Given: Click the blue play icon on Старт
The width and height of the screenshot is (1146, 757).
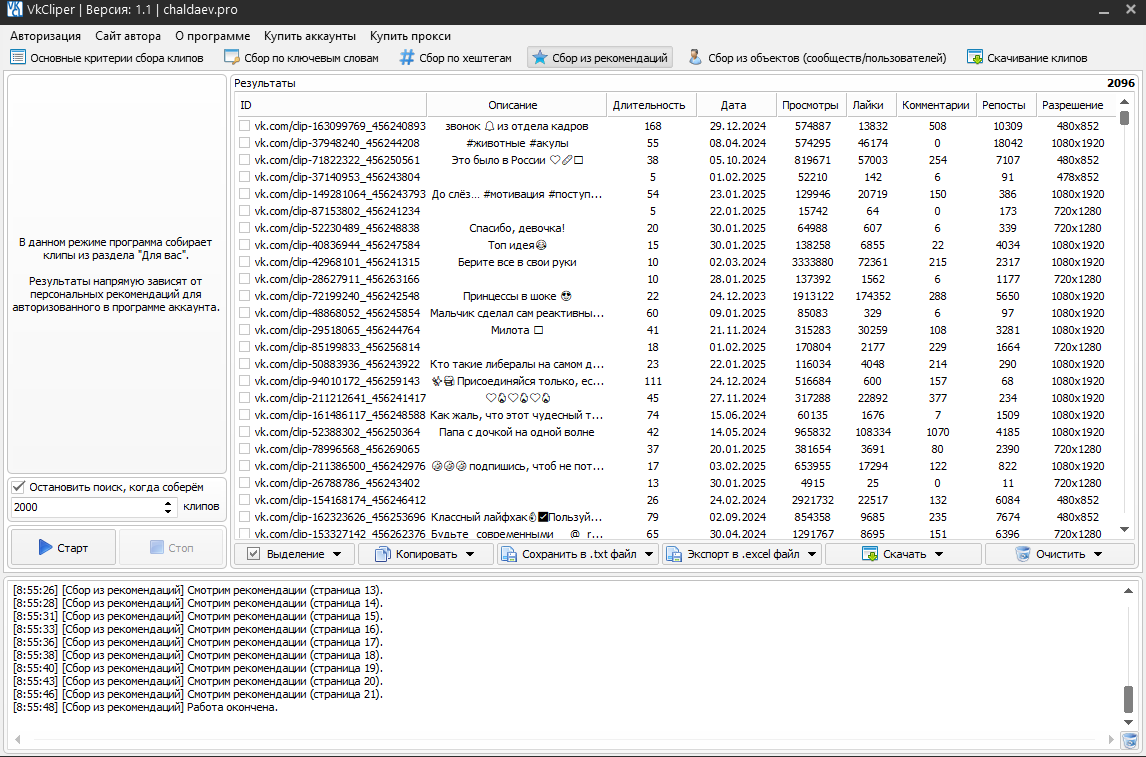Looking at the screenshot, I should click(45, 547).
